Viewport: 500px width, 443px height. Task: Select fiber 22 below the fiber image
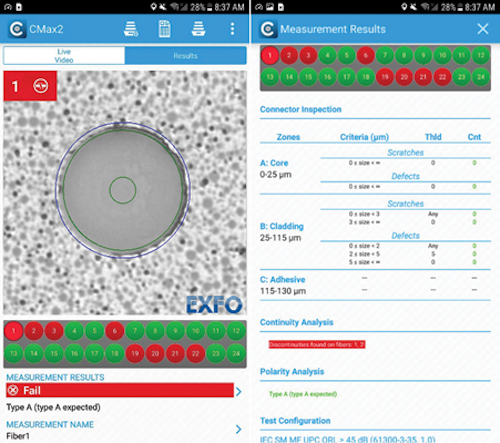coord(196,353)
